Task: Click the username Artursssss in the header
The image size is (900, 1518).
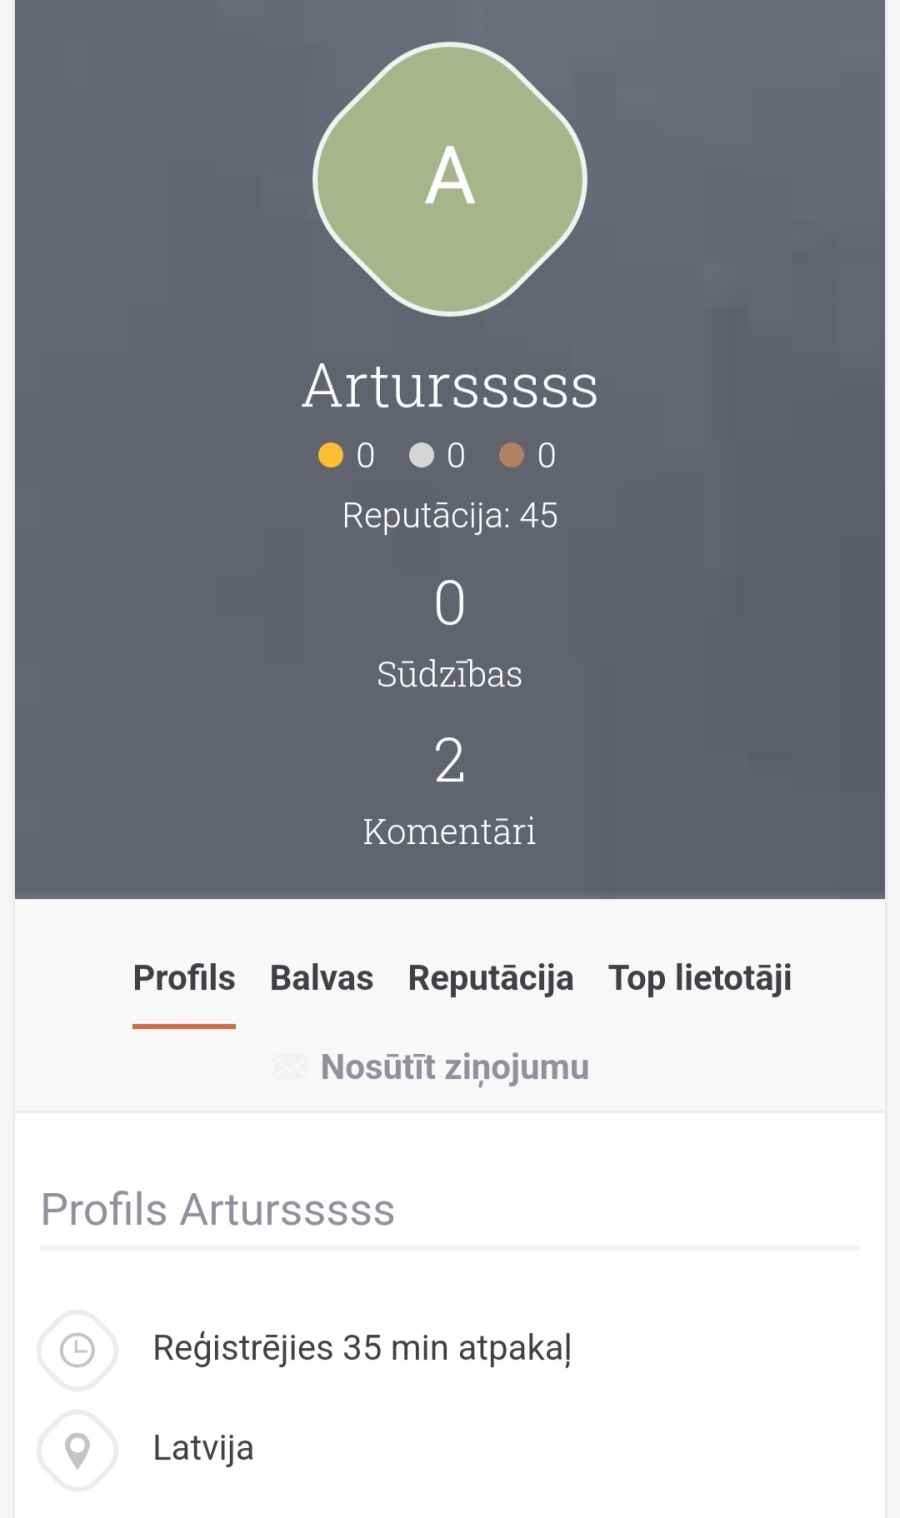Action: (450, 386)
